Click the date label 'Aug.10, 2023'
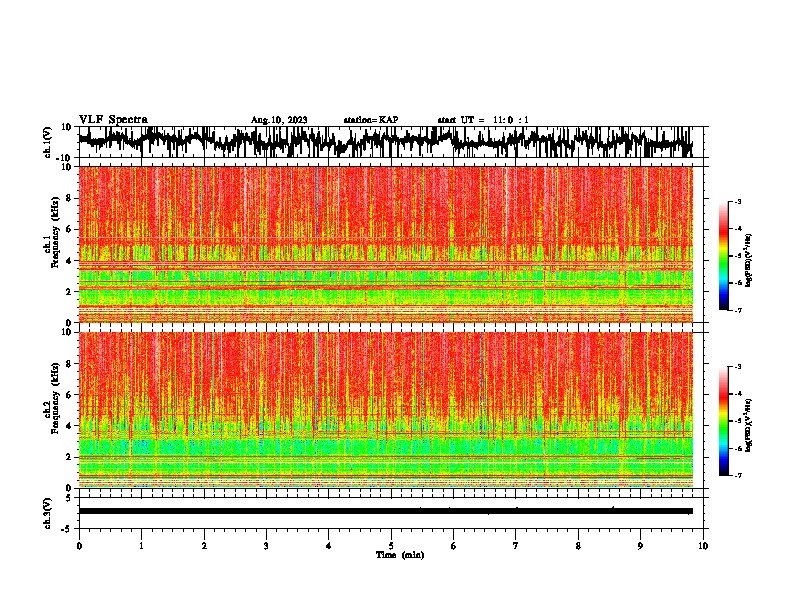 [279, 120]
